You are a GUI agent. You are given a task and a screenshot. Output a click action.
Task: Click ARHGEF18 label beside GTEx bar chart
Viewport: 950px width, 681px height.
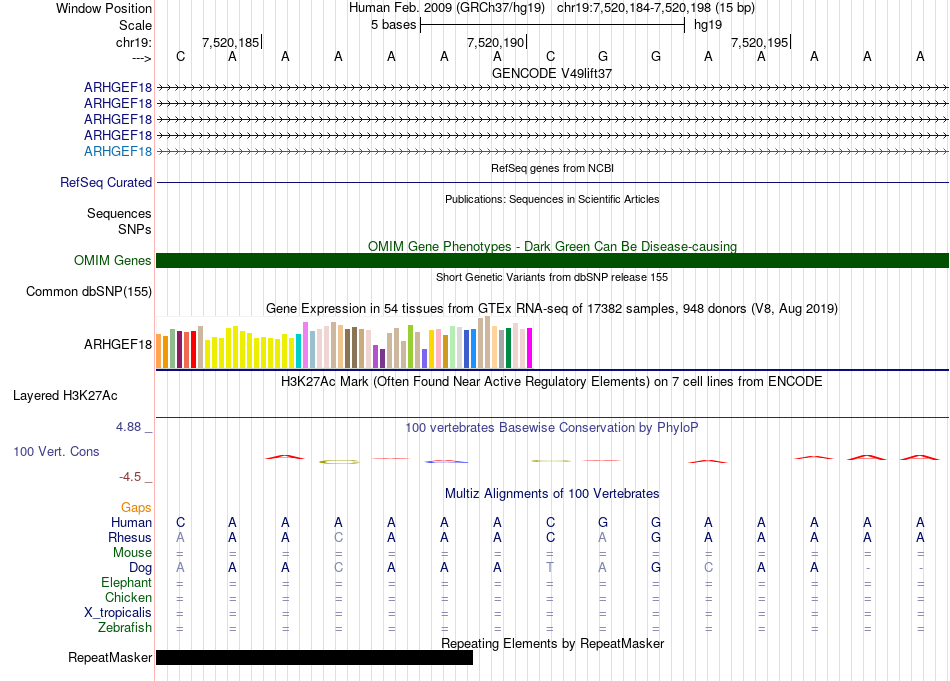118,344
